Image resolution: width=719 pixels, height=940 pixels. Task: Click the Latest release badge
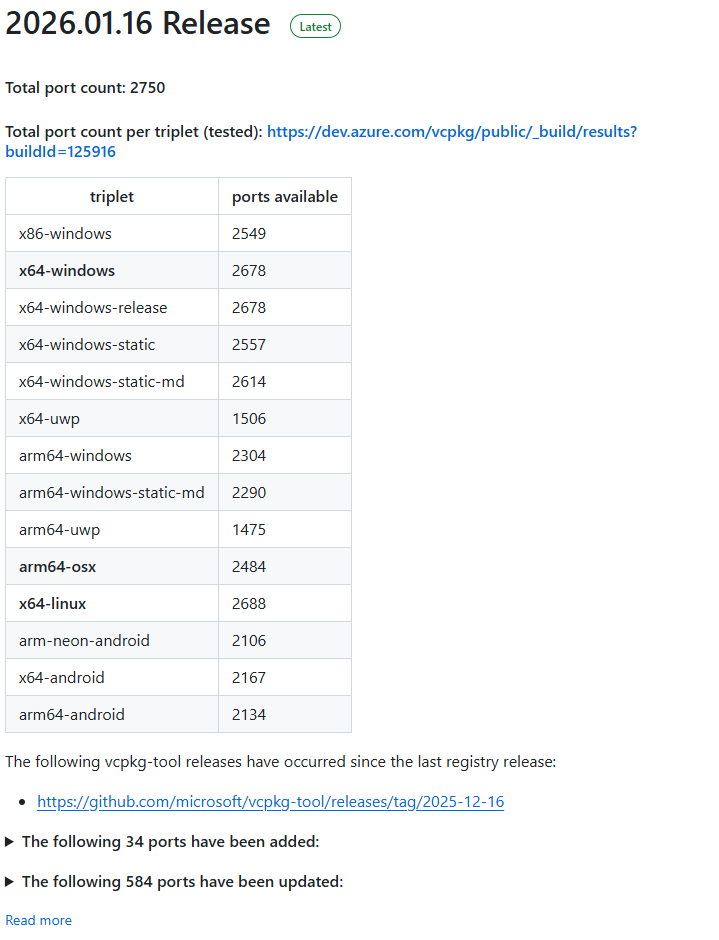[315, 27]
